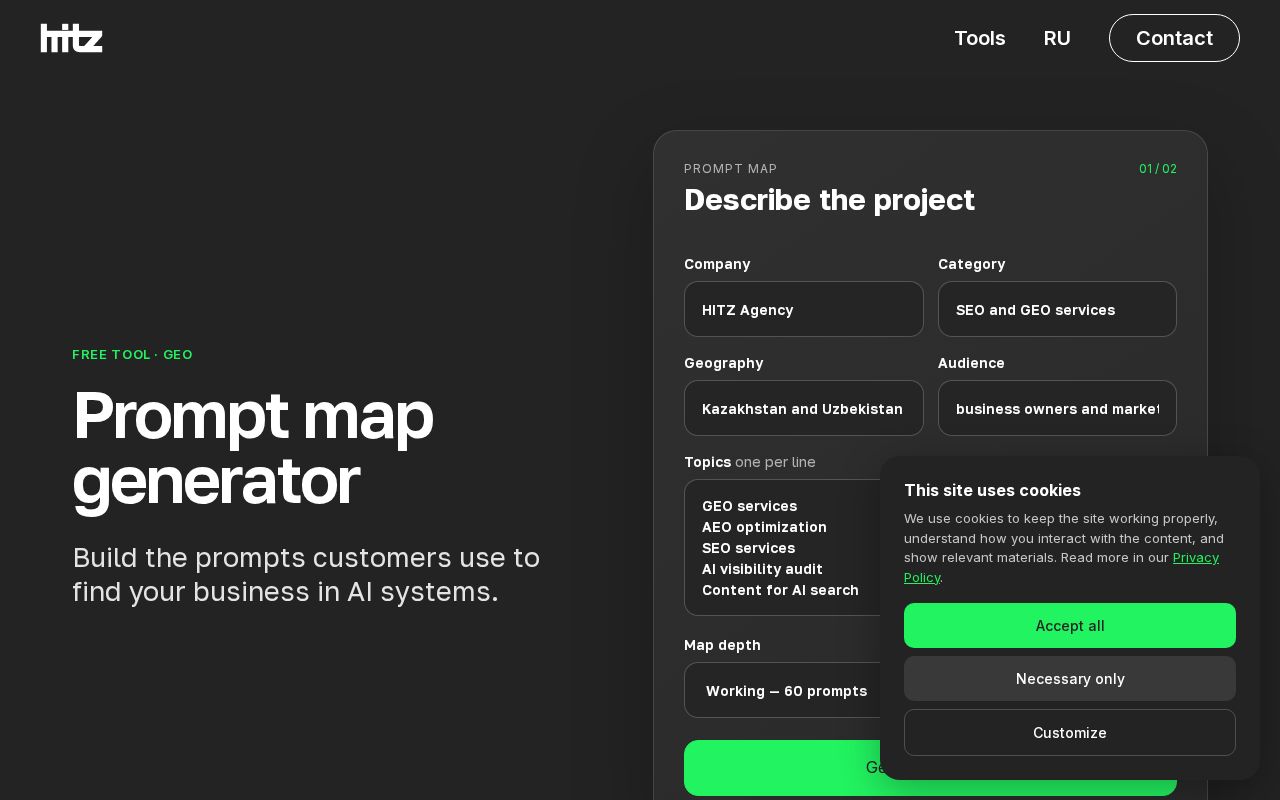Click the "FREE TOOL · GEO" label
The height and width of the screenshot is (800, 1280).
point(132,355)
